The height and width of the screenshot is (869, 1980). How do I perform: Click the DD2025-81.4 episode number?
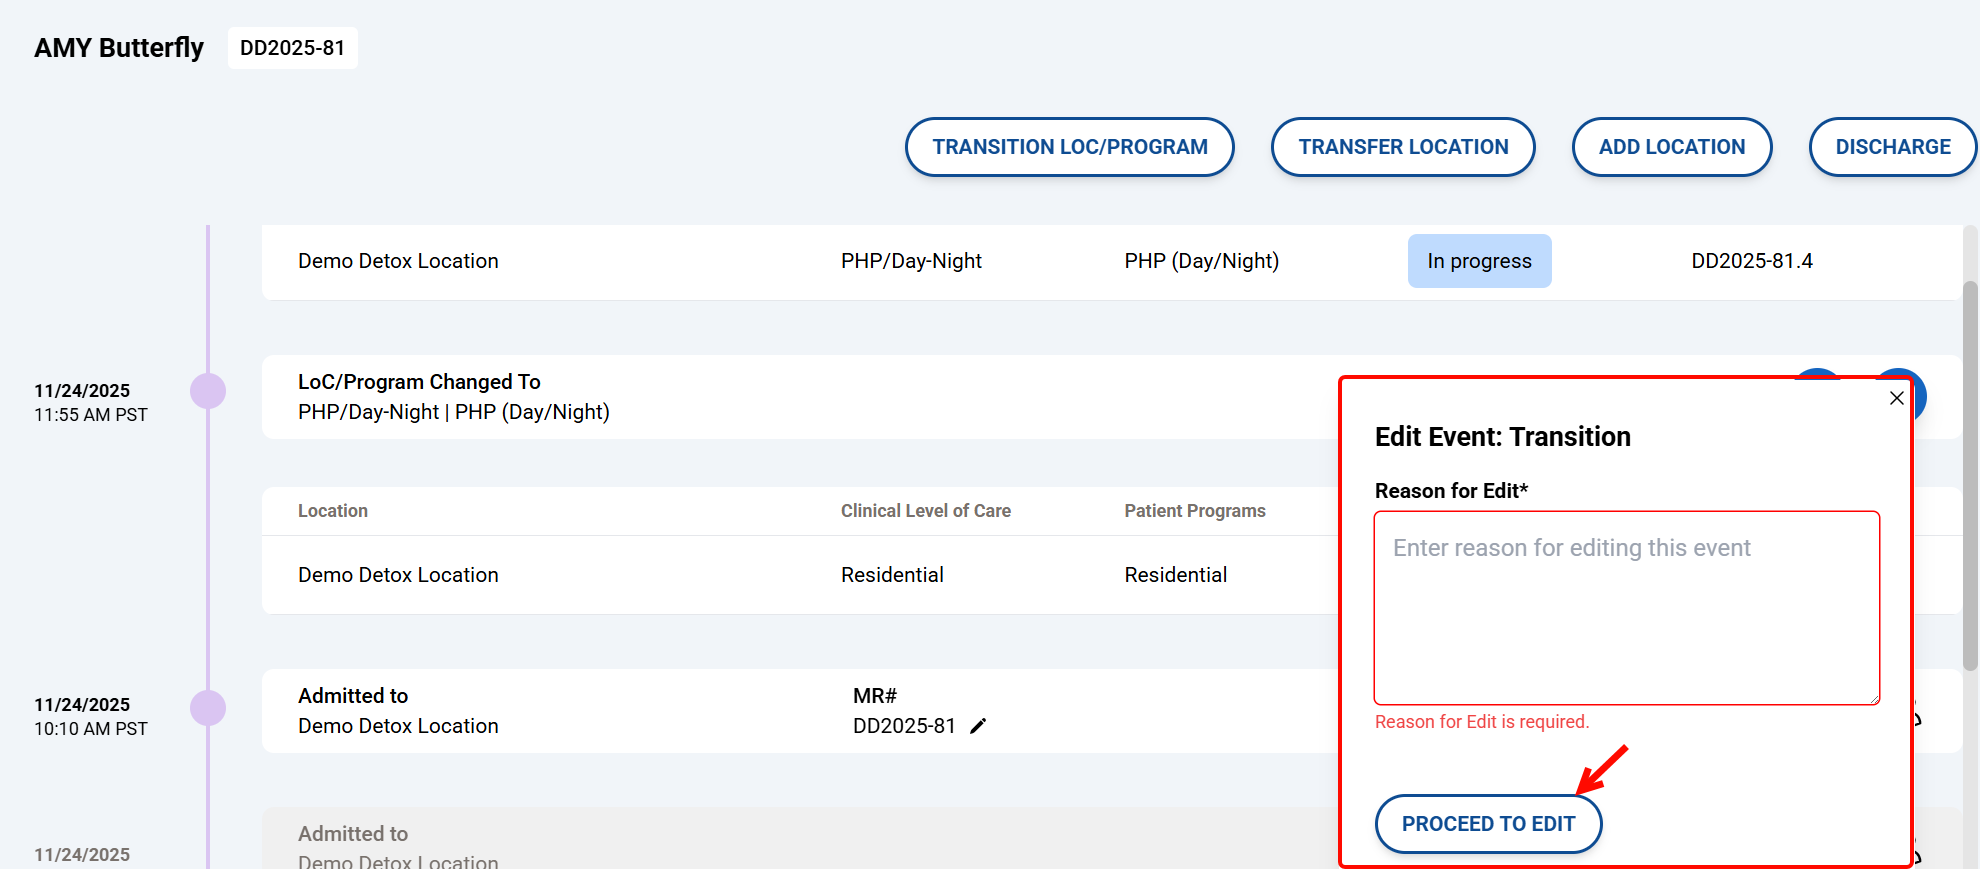coord(1751,261)
